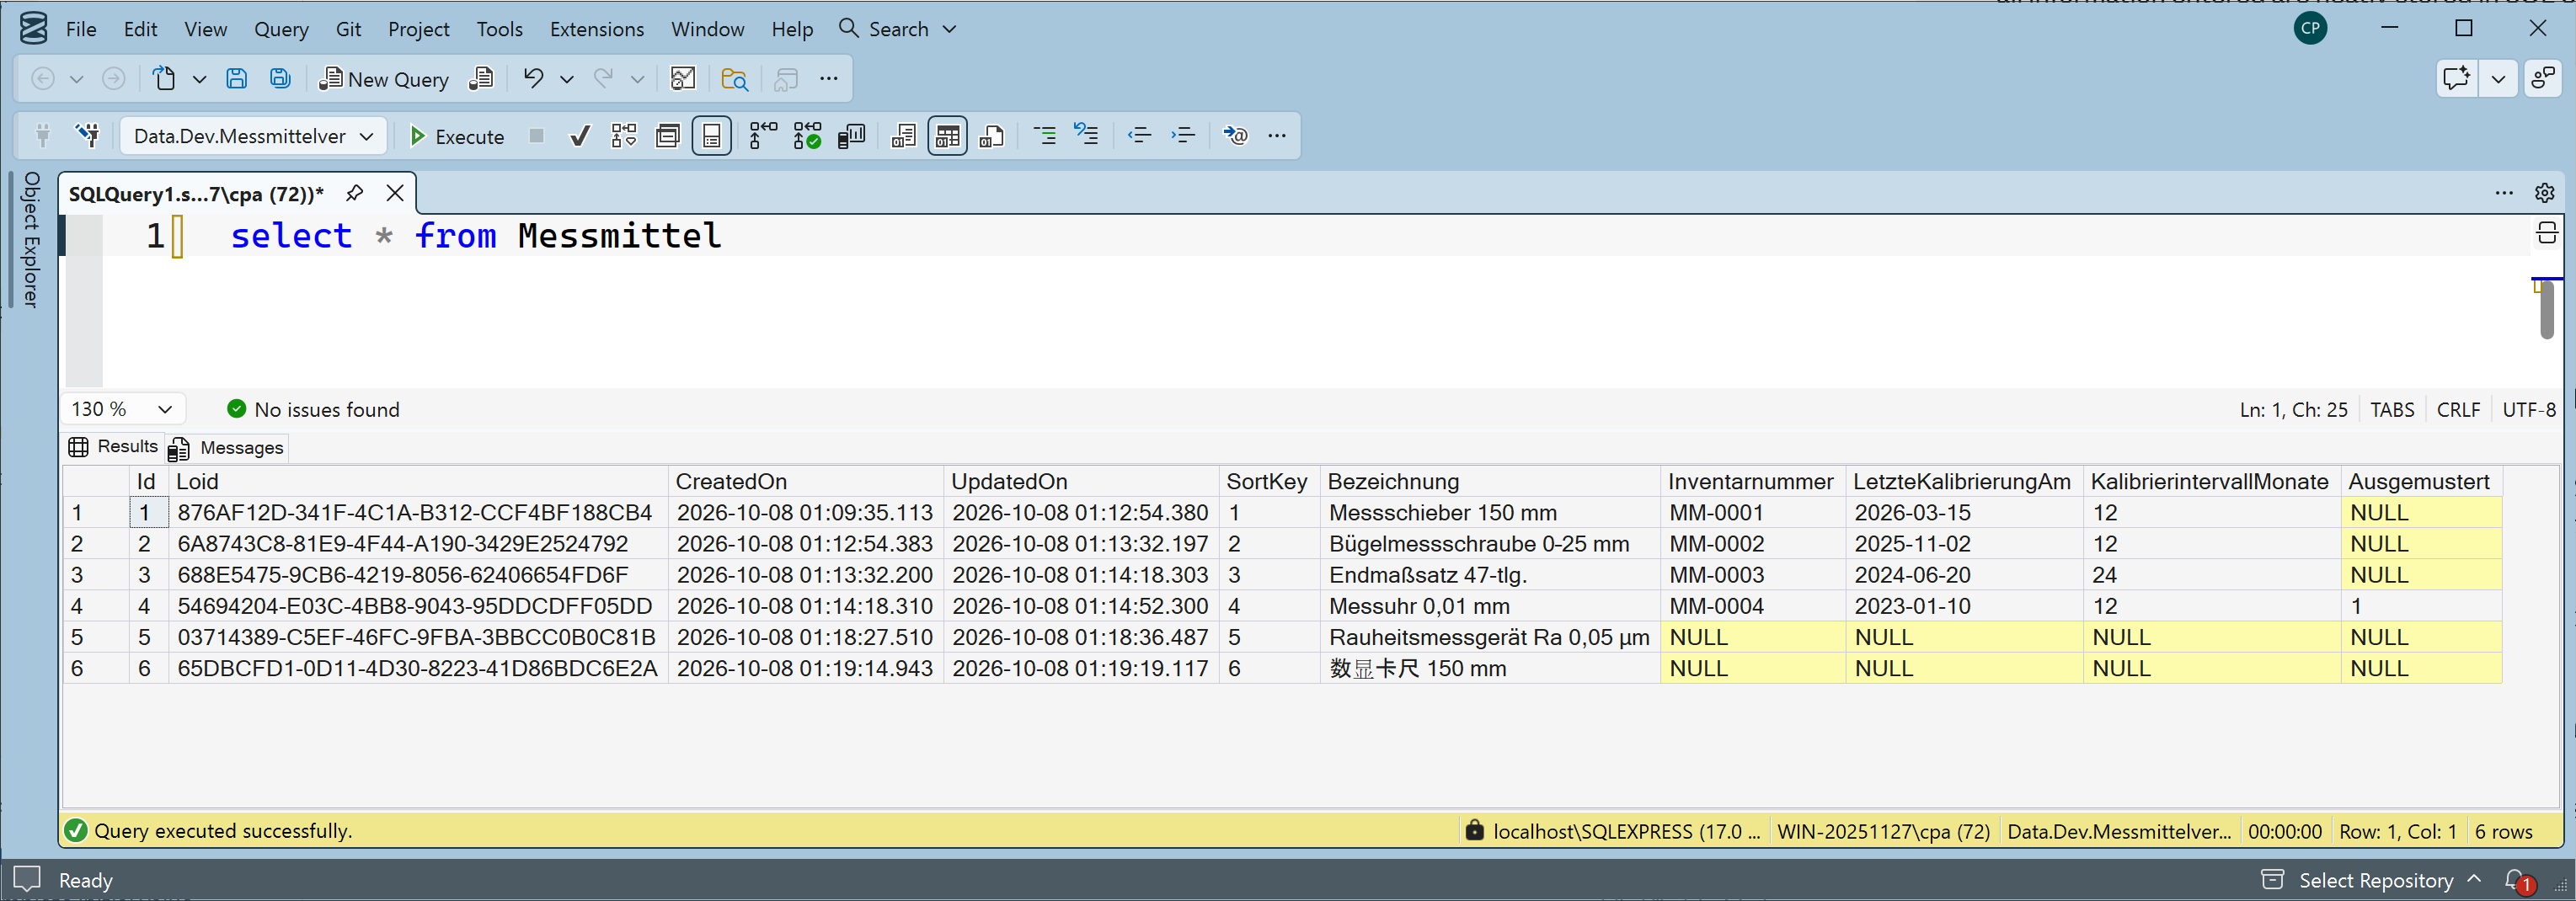Expand the New File dropdown arrow
This screenshot has height=901, width=2576.
199,79
